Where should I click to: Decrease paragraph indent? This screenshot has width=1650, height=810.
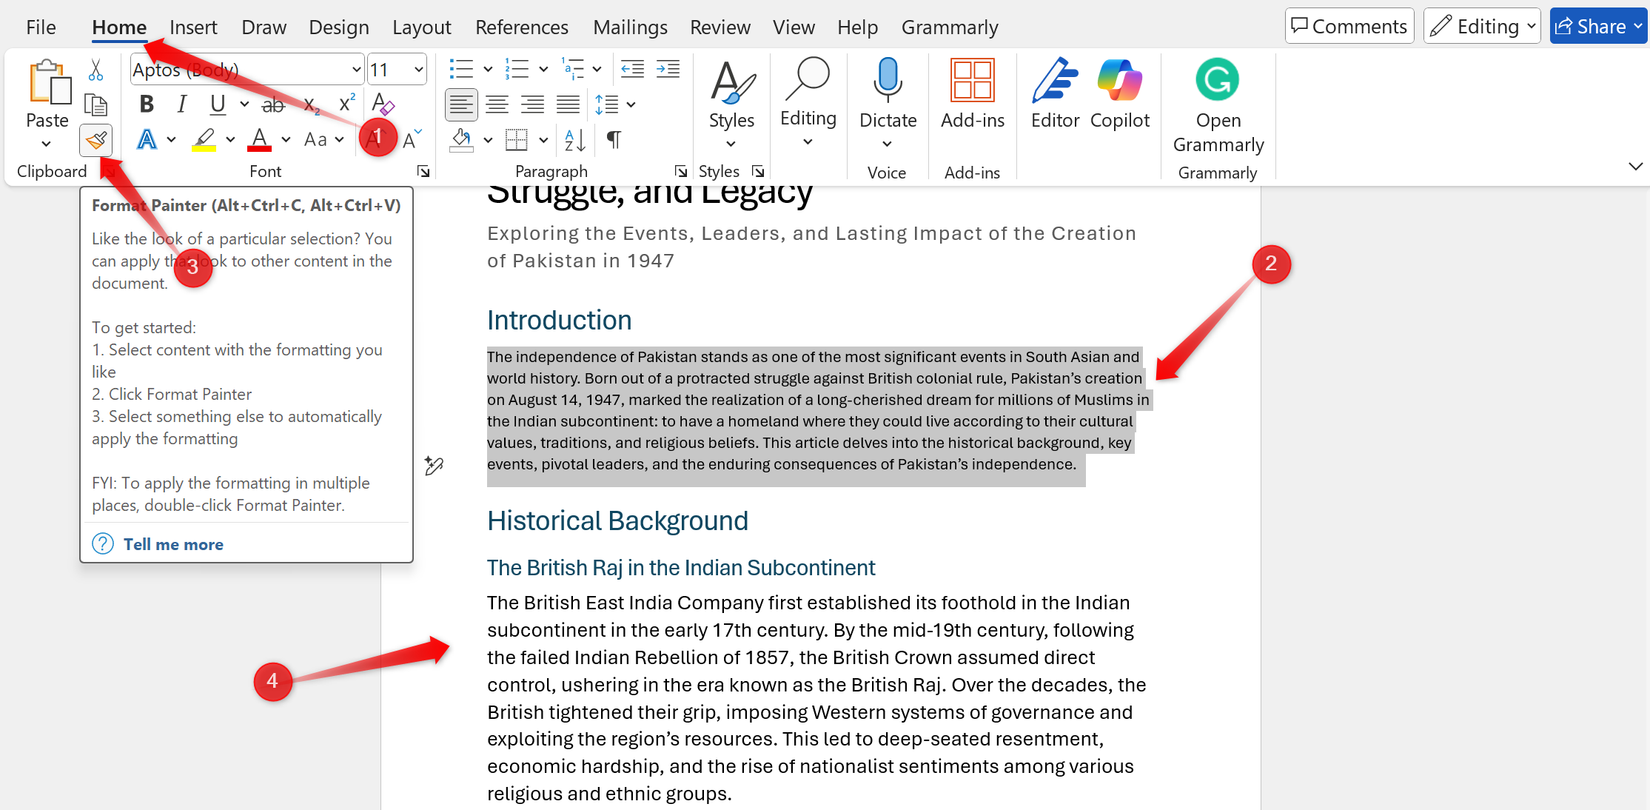click(x=632, y=69)
